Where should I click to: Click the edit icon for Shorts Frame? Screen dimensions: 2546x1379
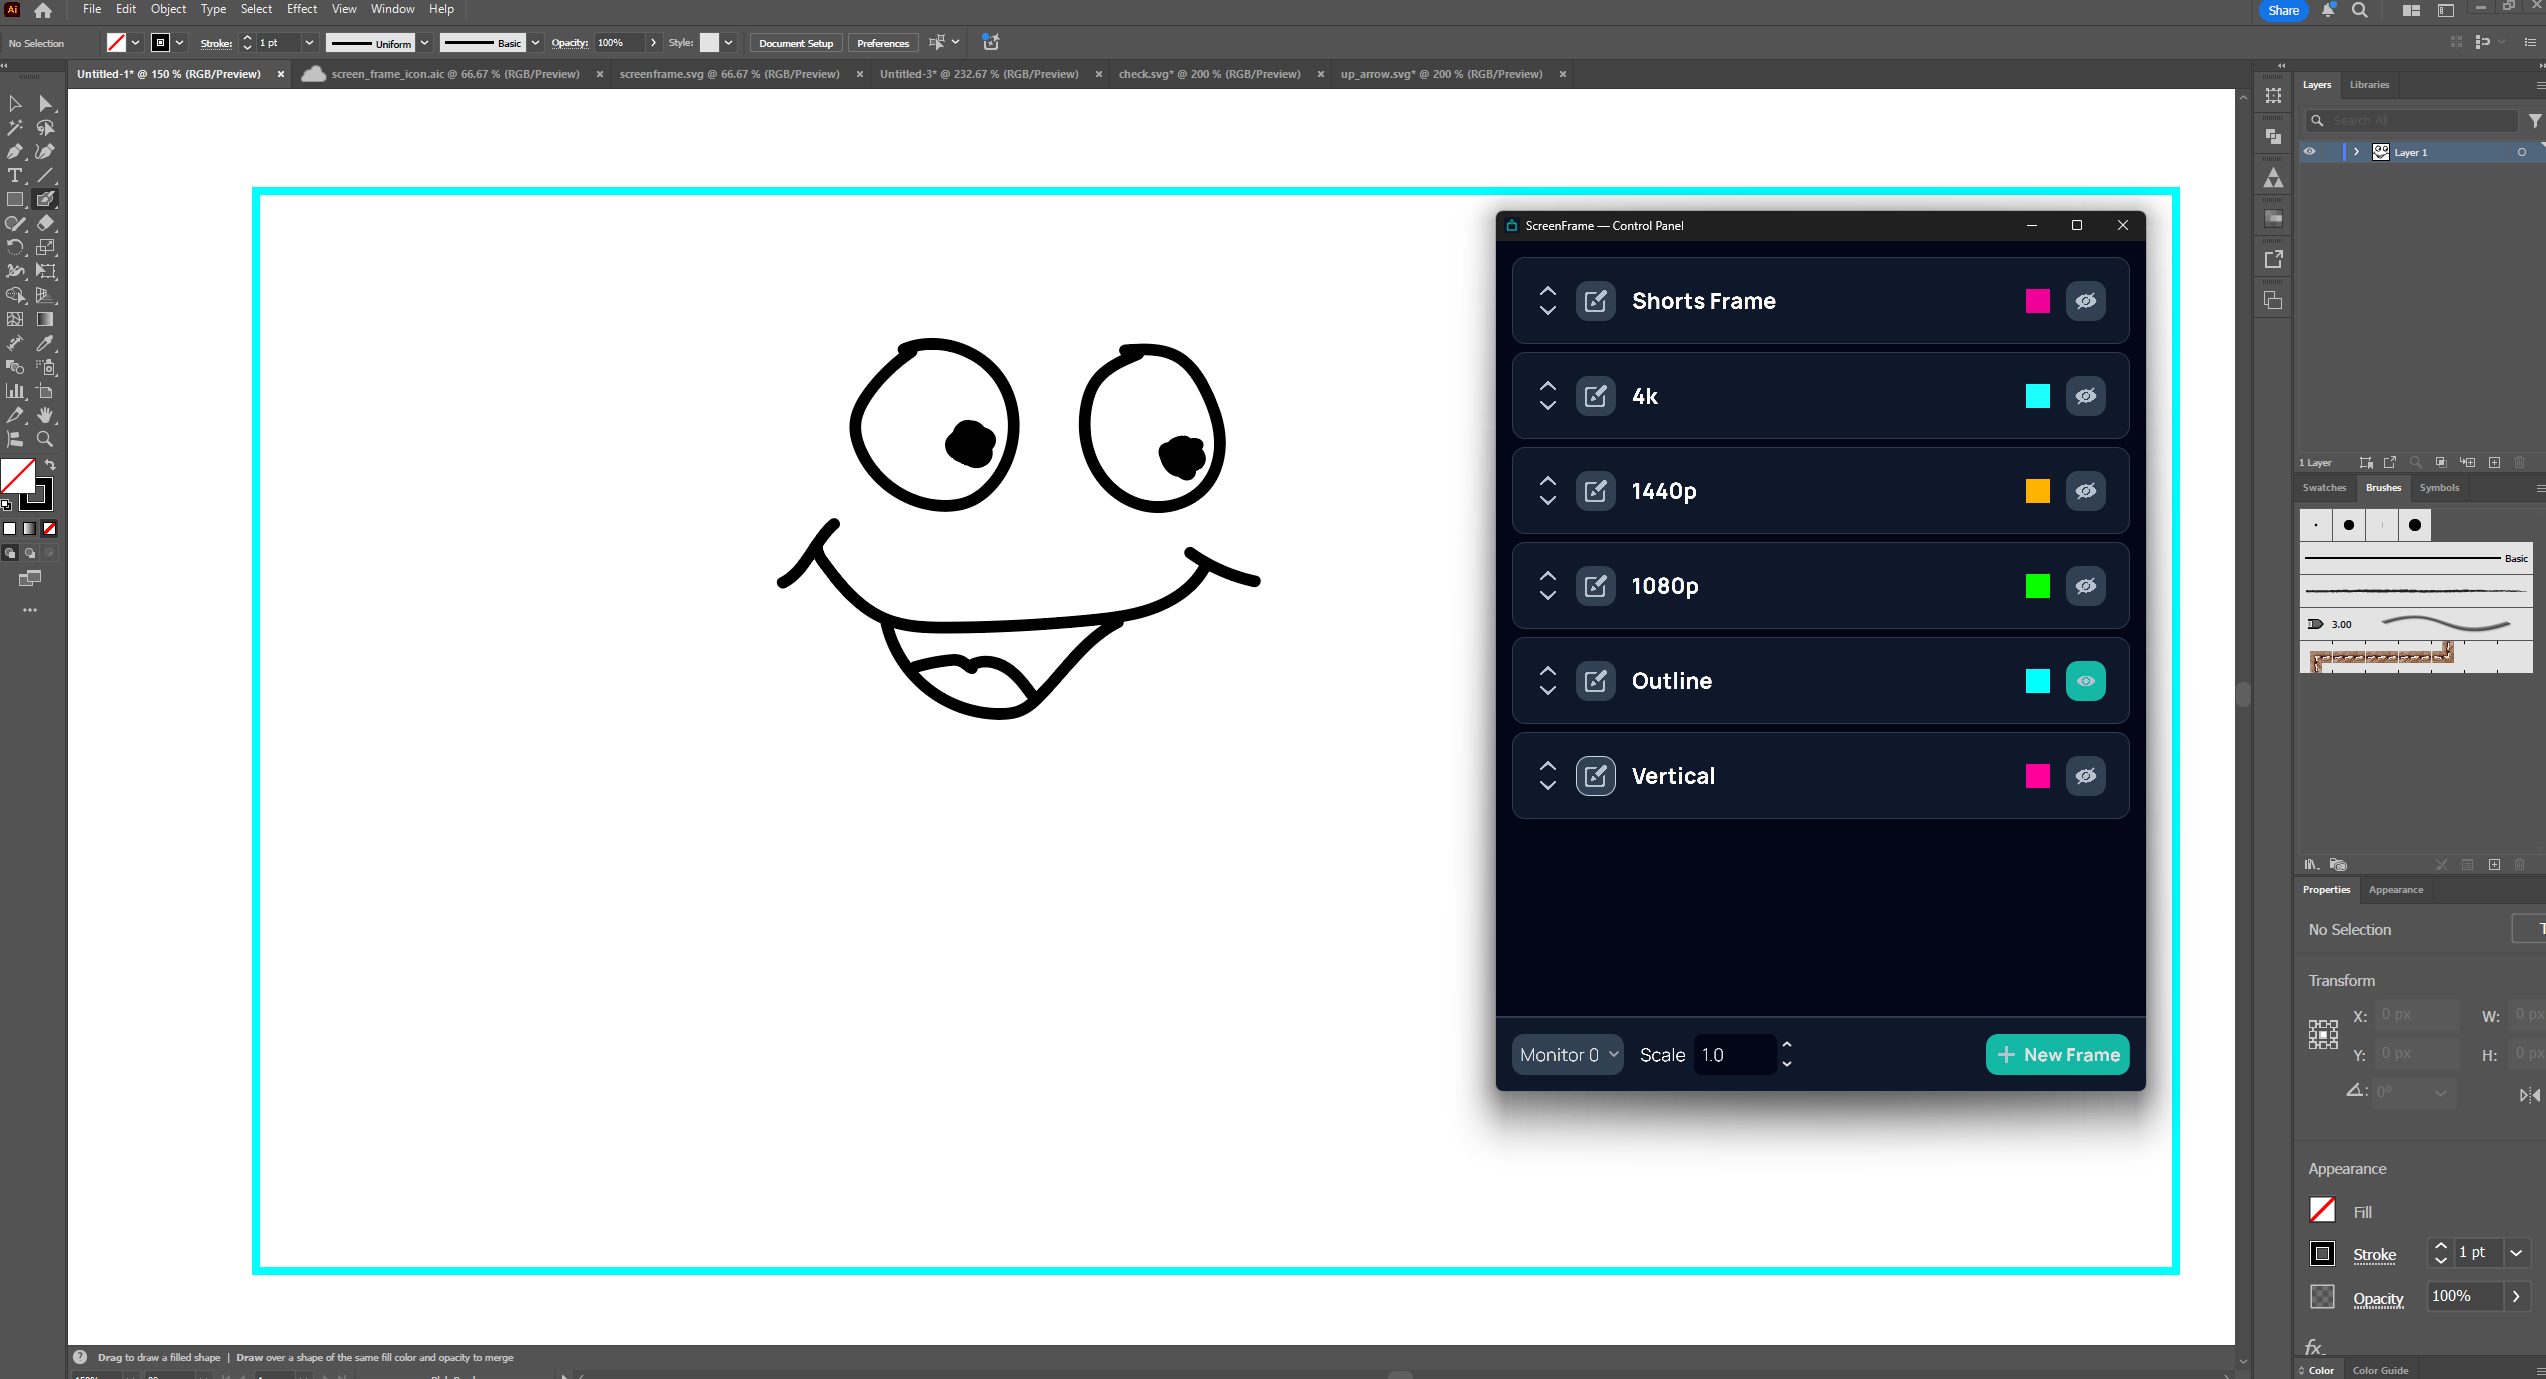point(1595,301)
